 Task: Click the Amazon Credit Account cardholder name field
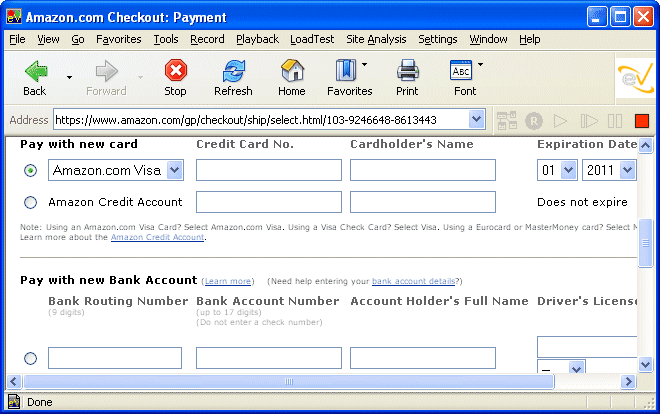coord(423,202)
